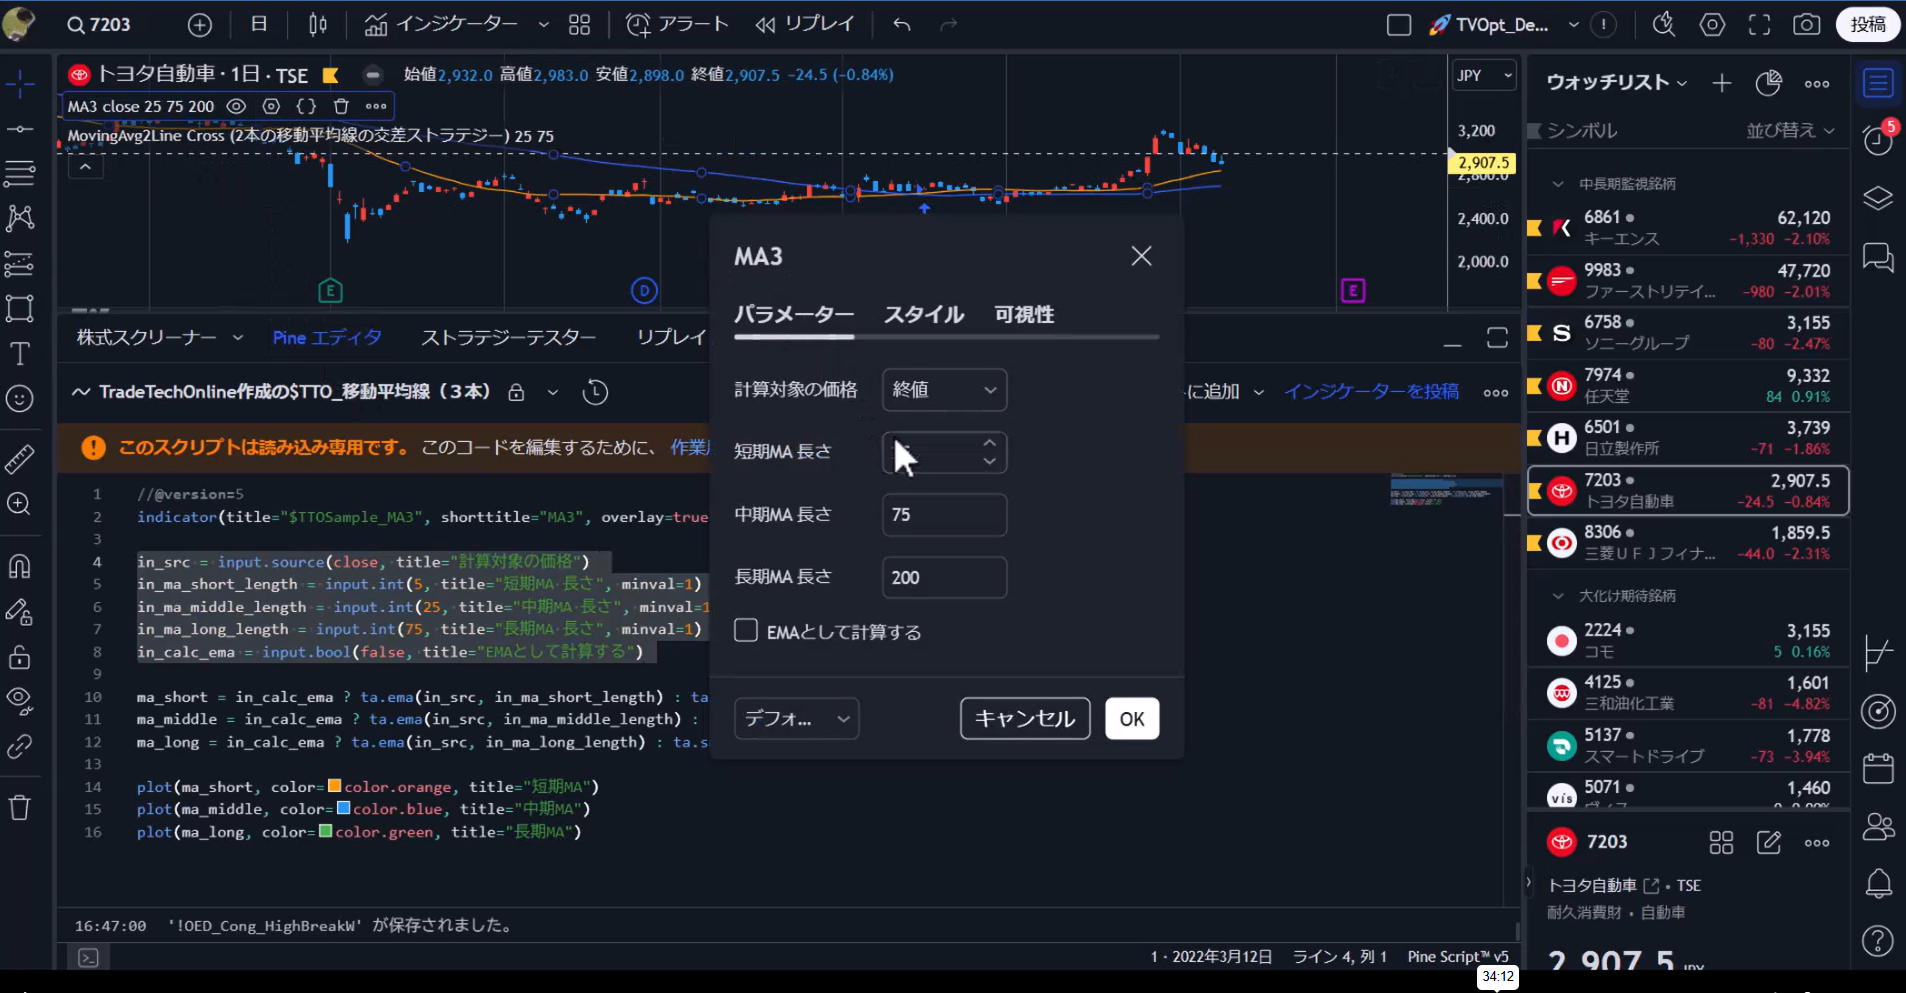Click the インジケーターを投稿 link
1906x993 pixels.
coord(1371,392)
